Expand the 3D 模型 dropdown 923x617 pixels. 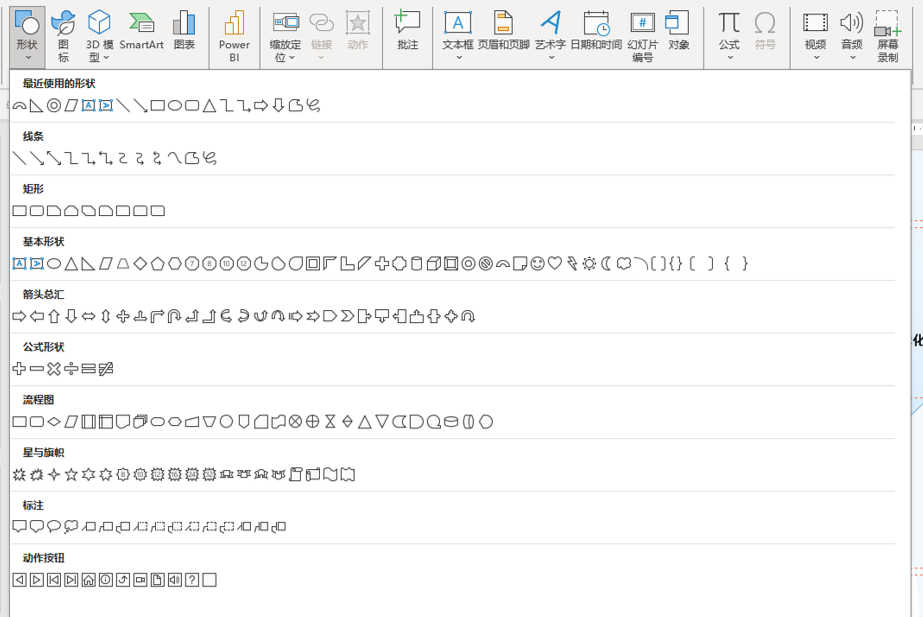coord(99,37)
